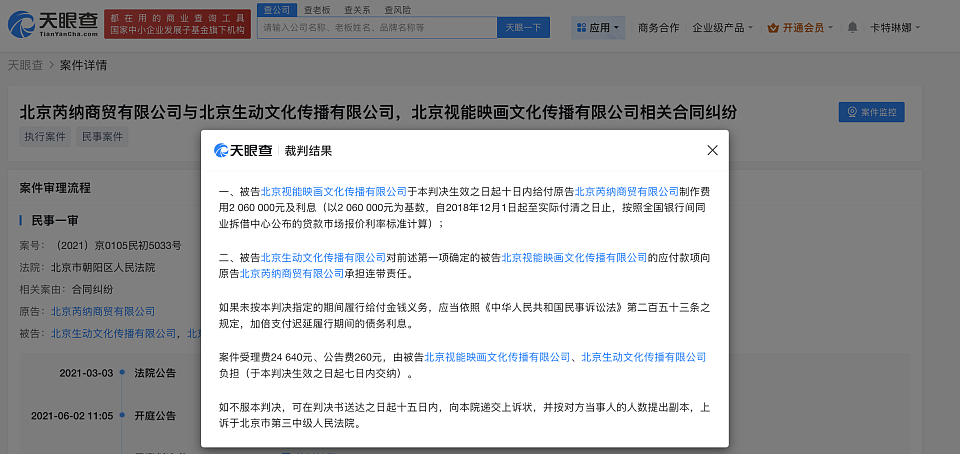Click the 2021-06-02 11:05 timeline dot
The width and height of the screenshot is (960, 454).
[122, 415]
